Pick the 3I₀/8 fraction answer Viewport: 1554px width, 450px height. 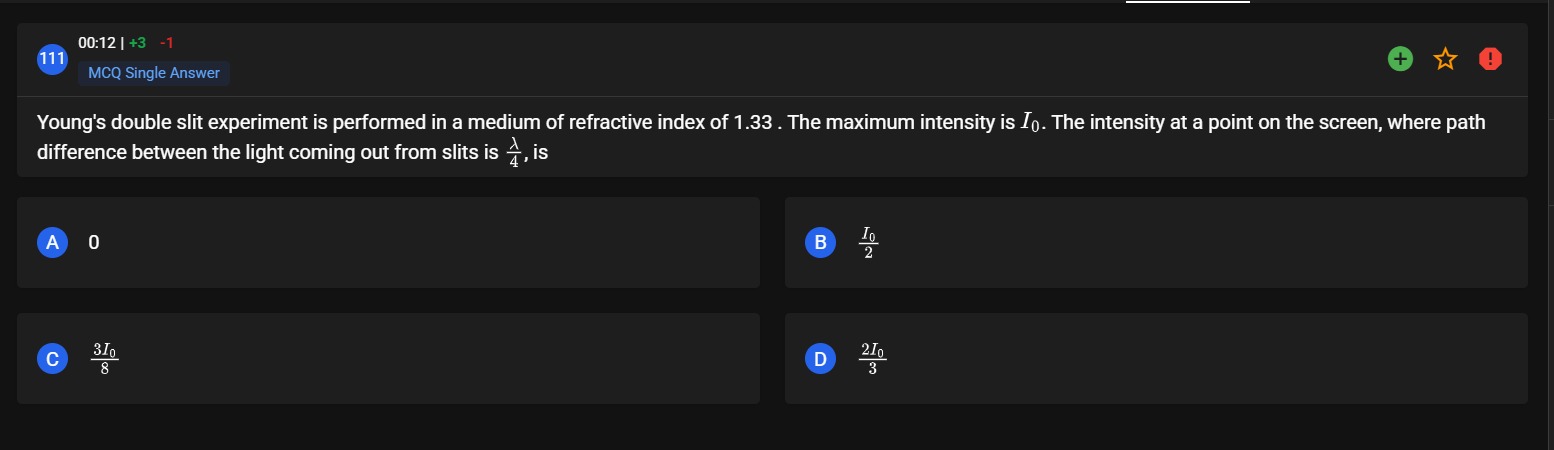point(105,358)
